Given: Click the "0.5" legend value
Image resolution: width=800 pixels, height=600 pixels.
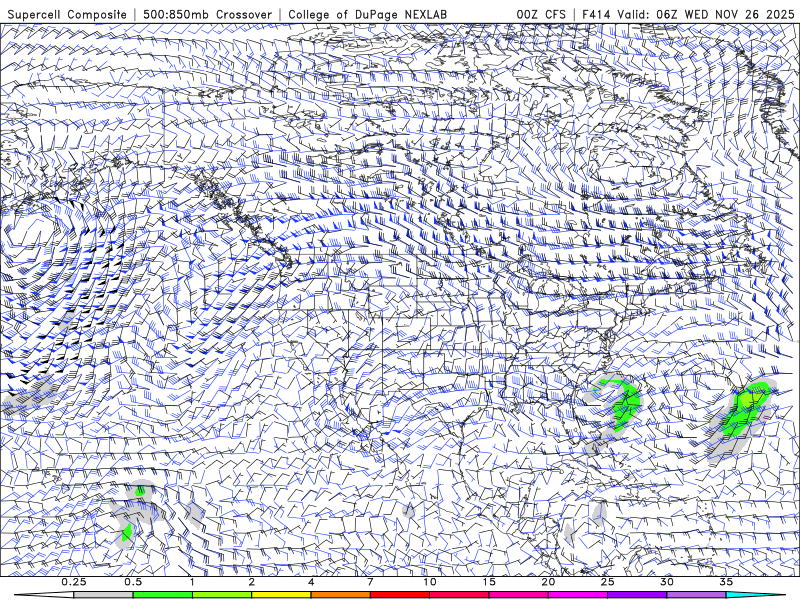Looking at the screenshot, I should click(x=133, y=582).
